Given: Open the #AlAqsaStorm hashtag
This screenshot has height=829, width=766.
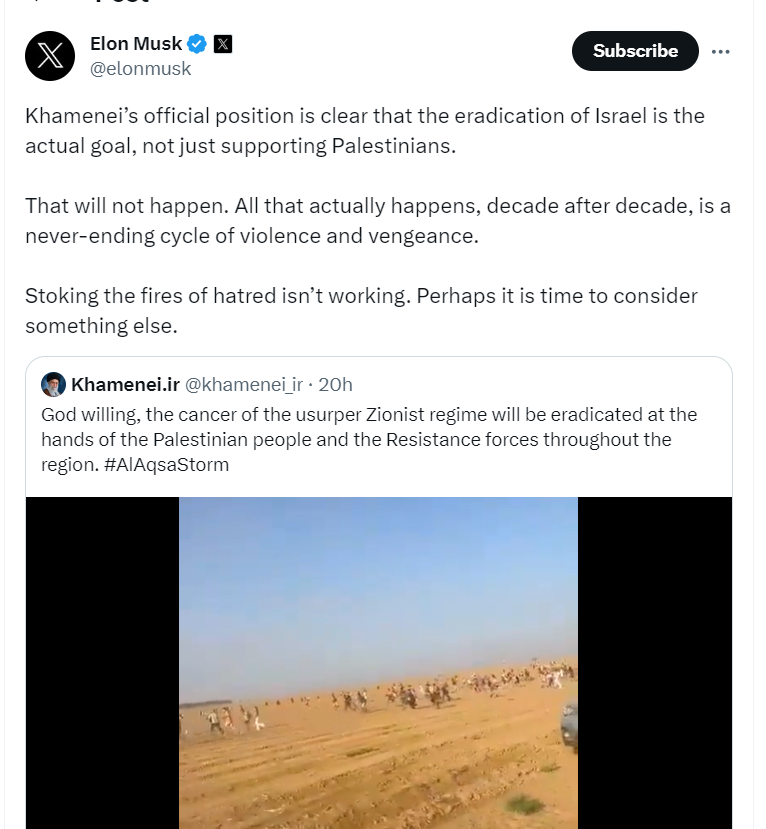Looking at the screenshot, I should pyautogui.click(x=166, y=465).
